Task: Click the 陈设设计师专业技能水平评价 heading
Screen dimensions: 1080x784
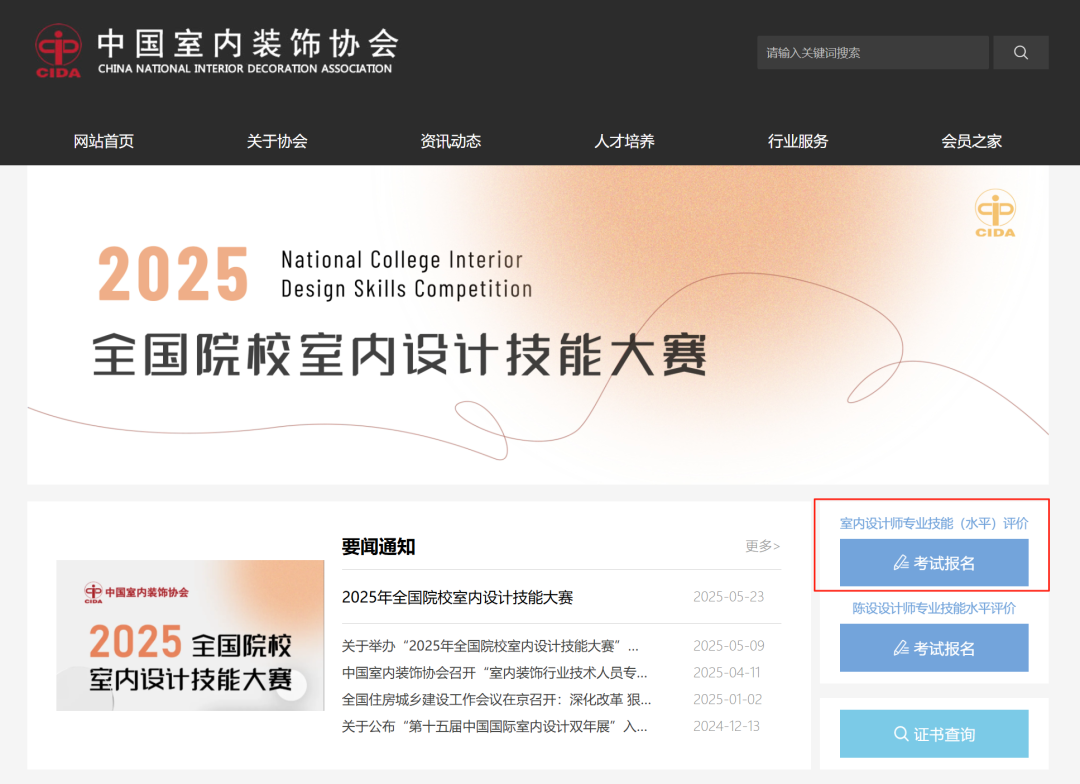Action: click(934, 608)
